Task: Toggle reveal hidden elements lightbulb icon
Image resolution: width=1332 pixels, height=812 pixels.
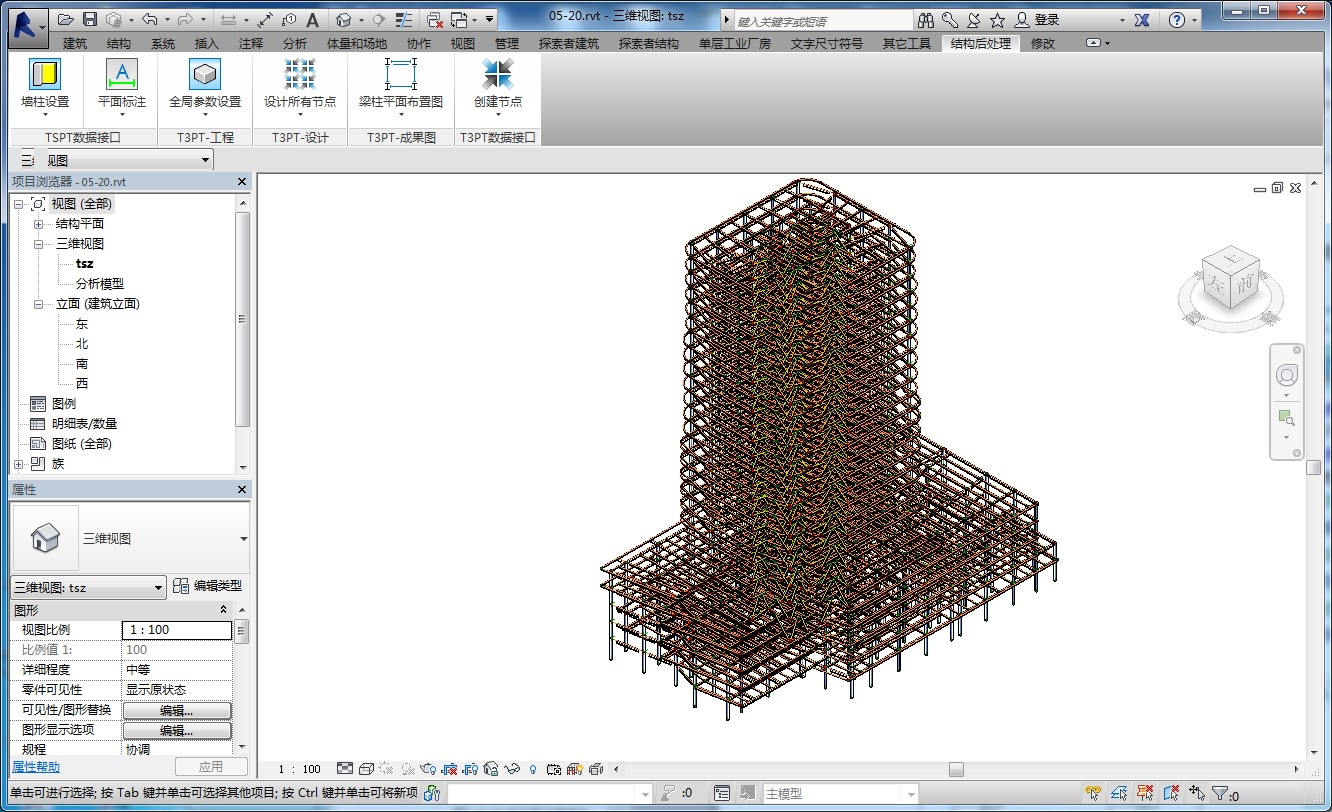Action: pos(532,769)
